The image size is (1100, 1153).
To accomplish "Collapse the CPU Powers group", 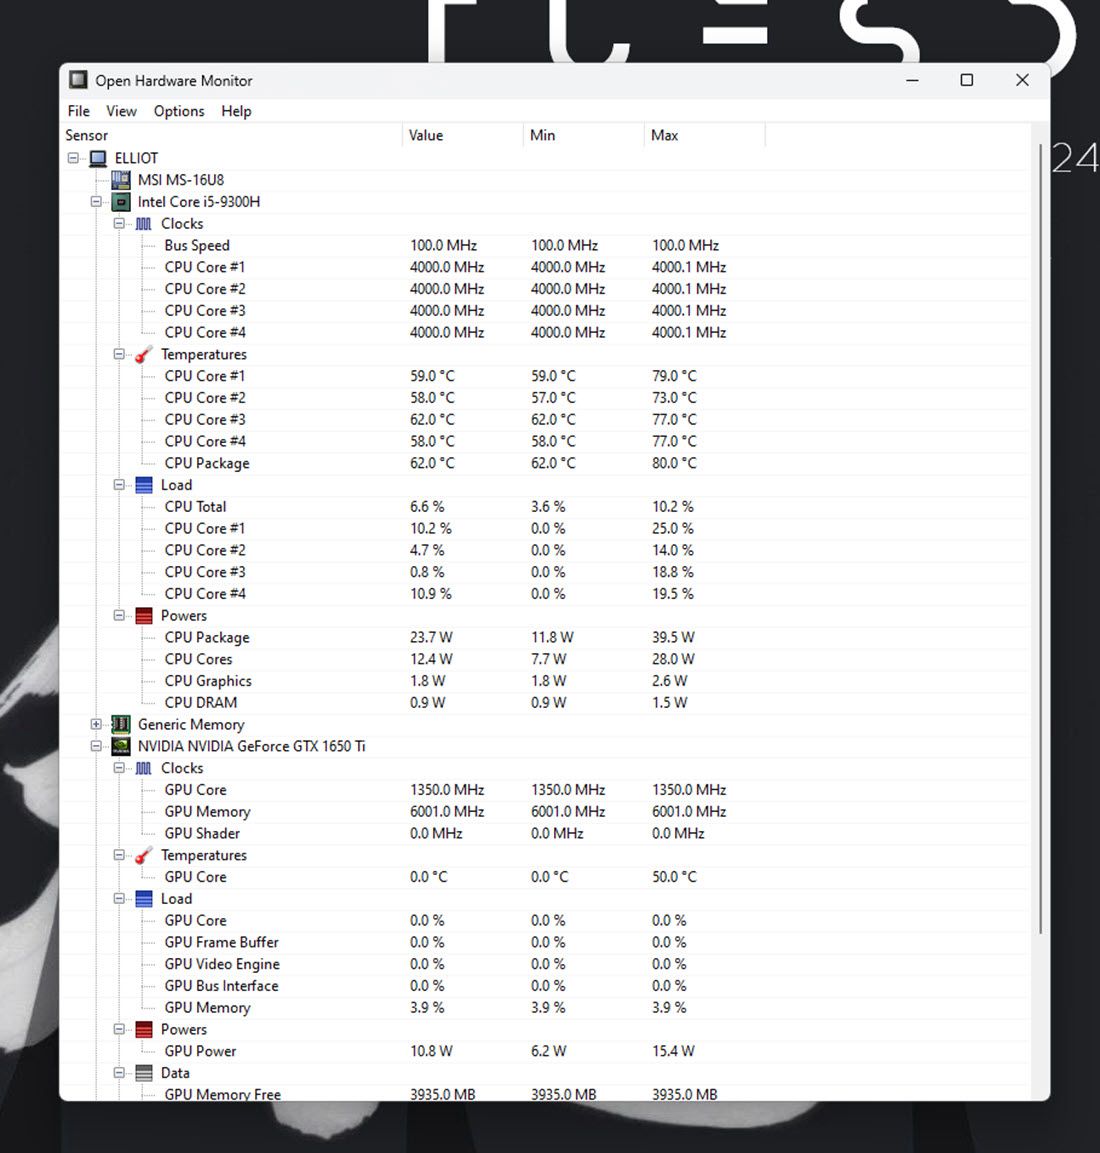I will point(119,615).
